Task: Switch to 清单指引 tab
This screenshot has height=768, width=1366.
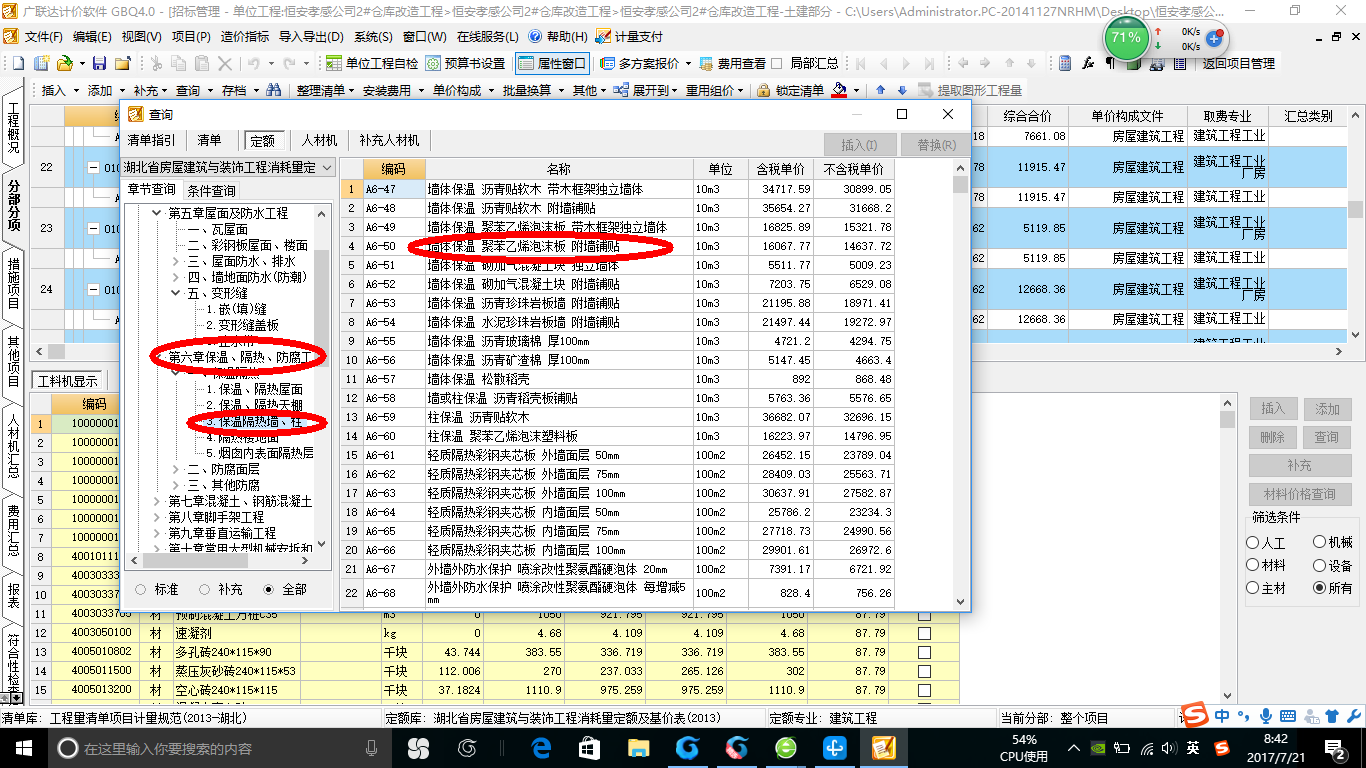Action: coord(151,140)
